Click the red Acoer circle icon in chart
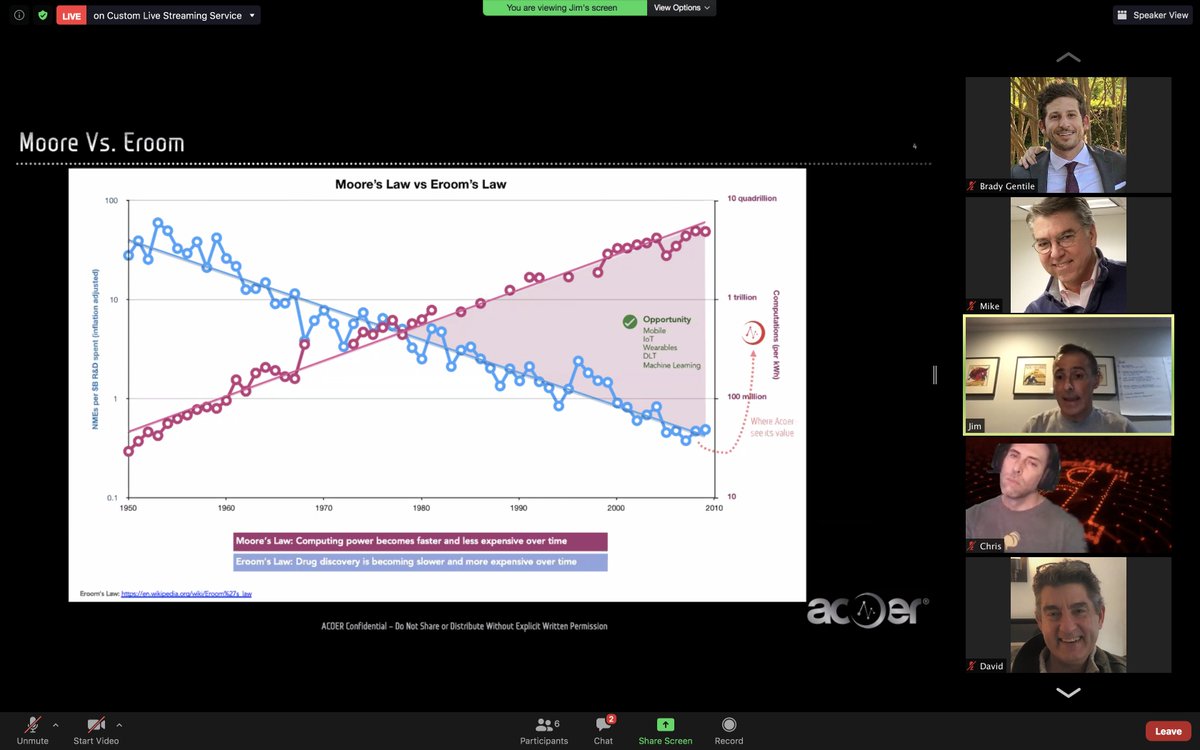 754,334
